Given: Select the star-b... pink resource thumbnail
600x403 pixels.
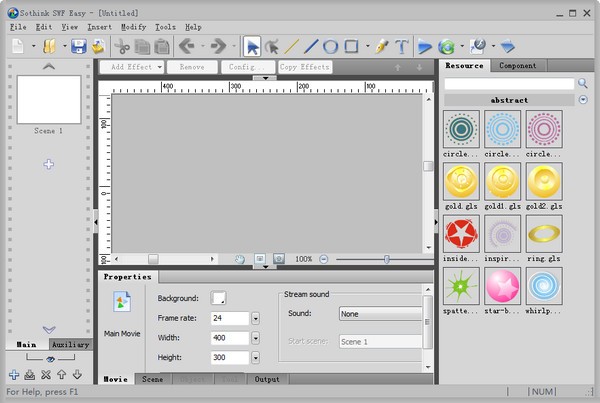Looking at the screenshot, I should tap(502, 284).
